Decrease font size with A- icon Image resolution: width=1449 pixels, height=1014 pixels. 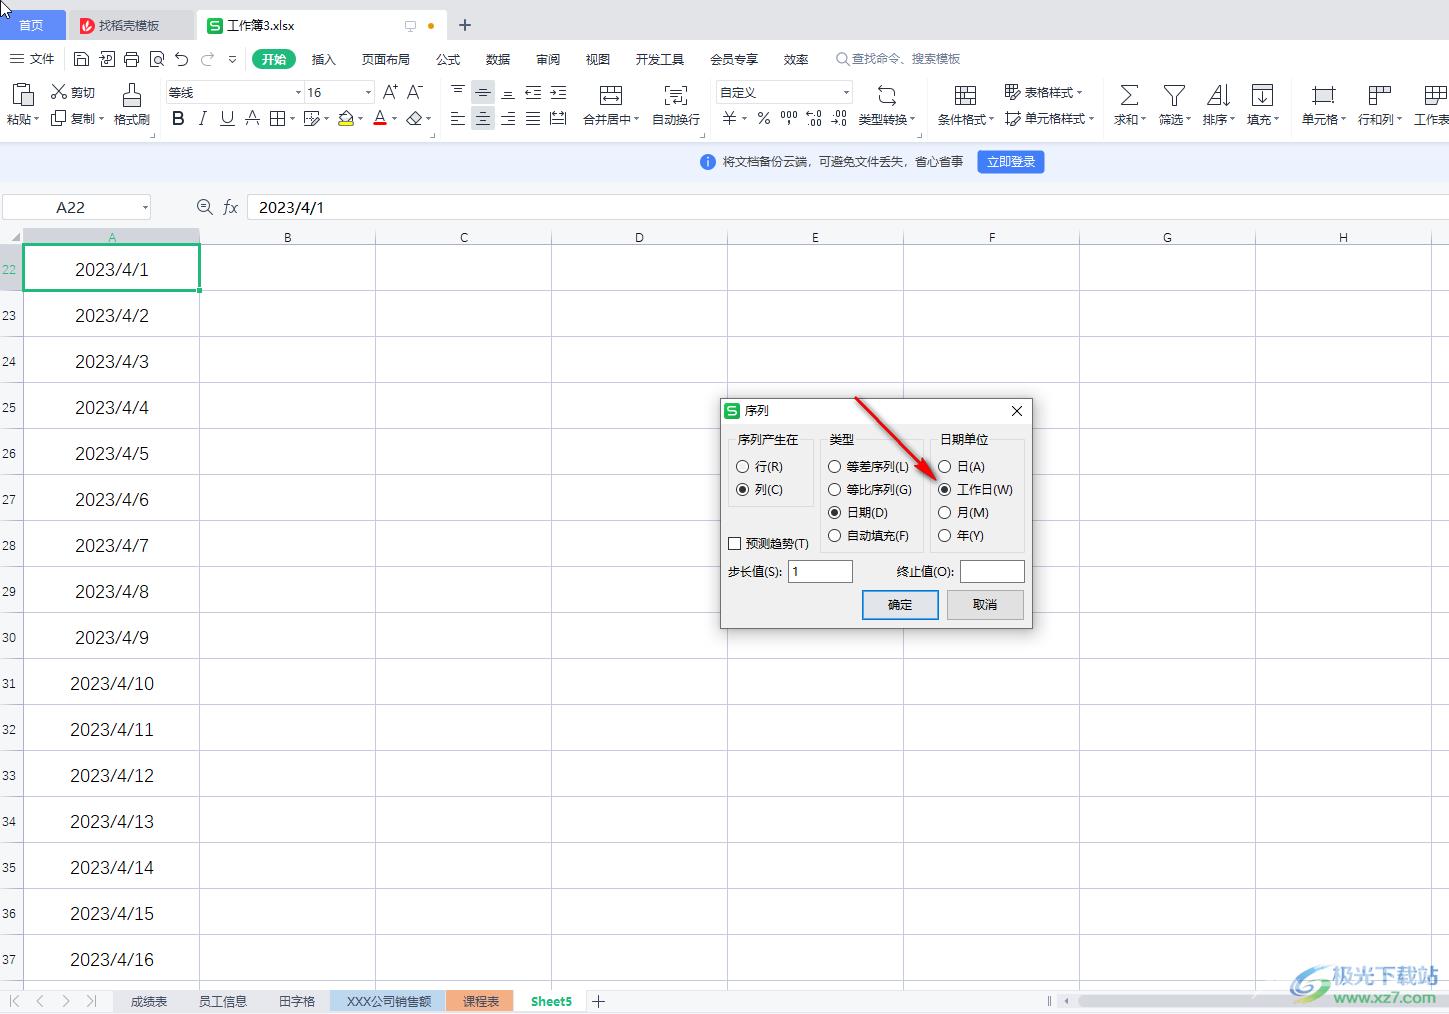[x=415, y=92]
